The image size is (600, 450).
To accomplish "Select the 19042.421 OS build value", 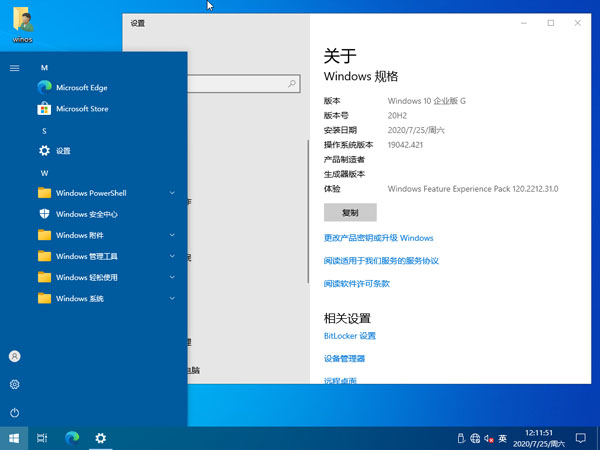I will click(405, 145).
